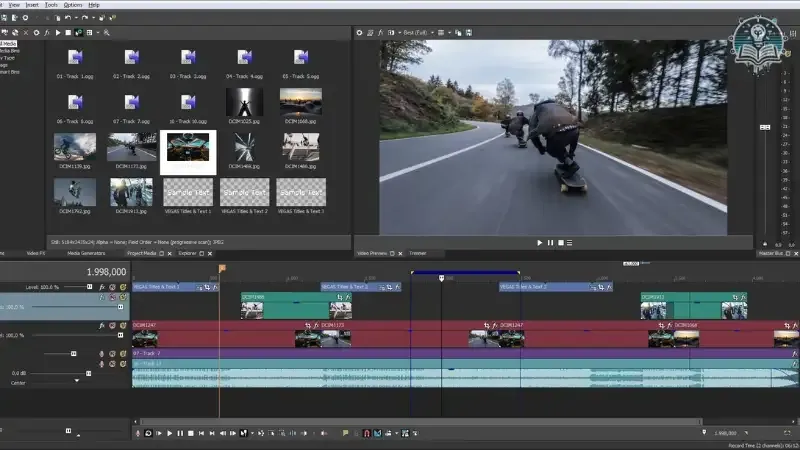Open the Options menu
This screenshot has width=800, height=450.
72,5
